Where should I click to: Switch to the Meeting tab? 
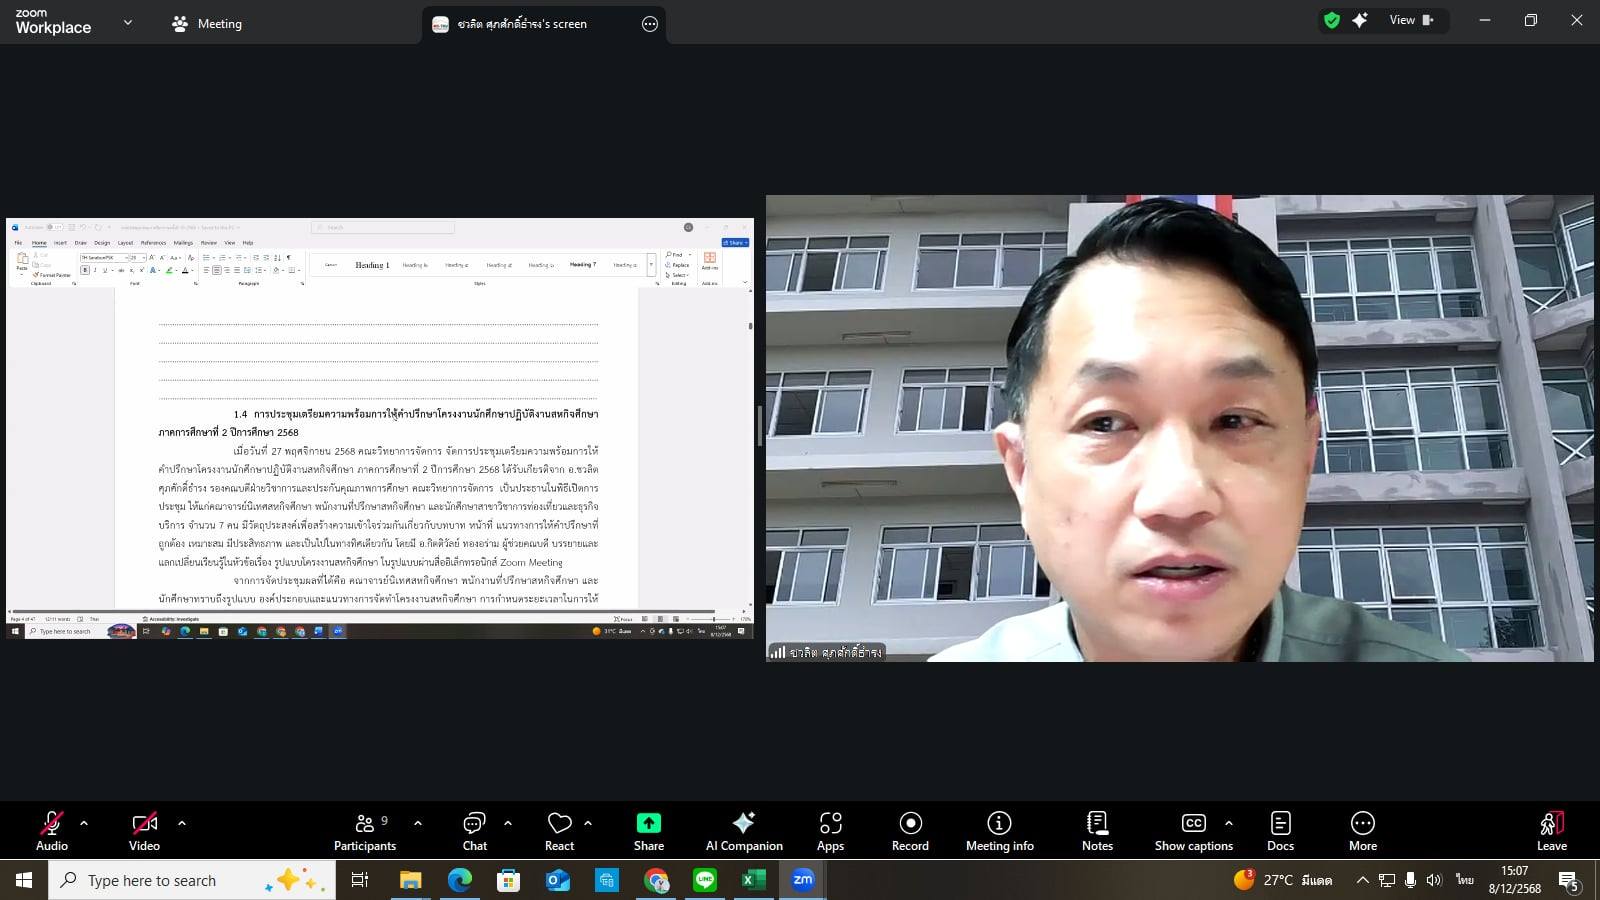point(207,24)
